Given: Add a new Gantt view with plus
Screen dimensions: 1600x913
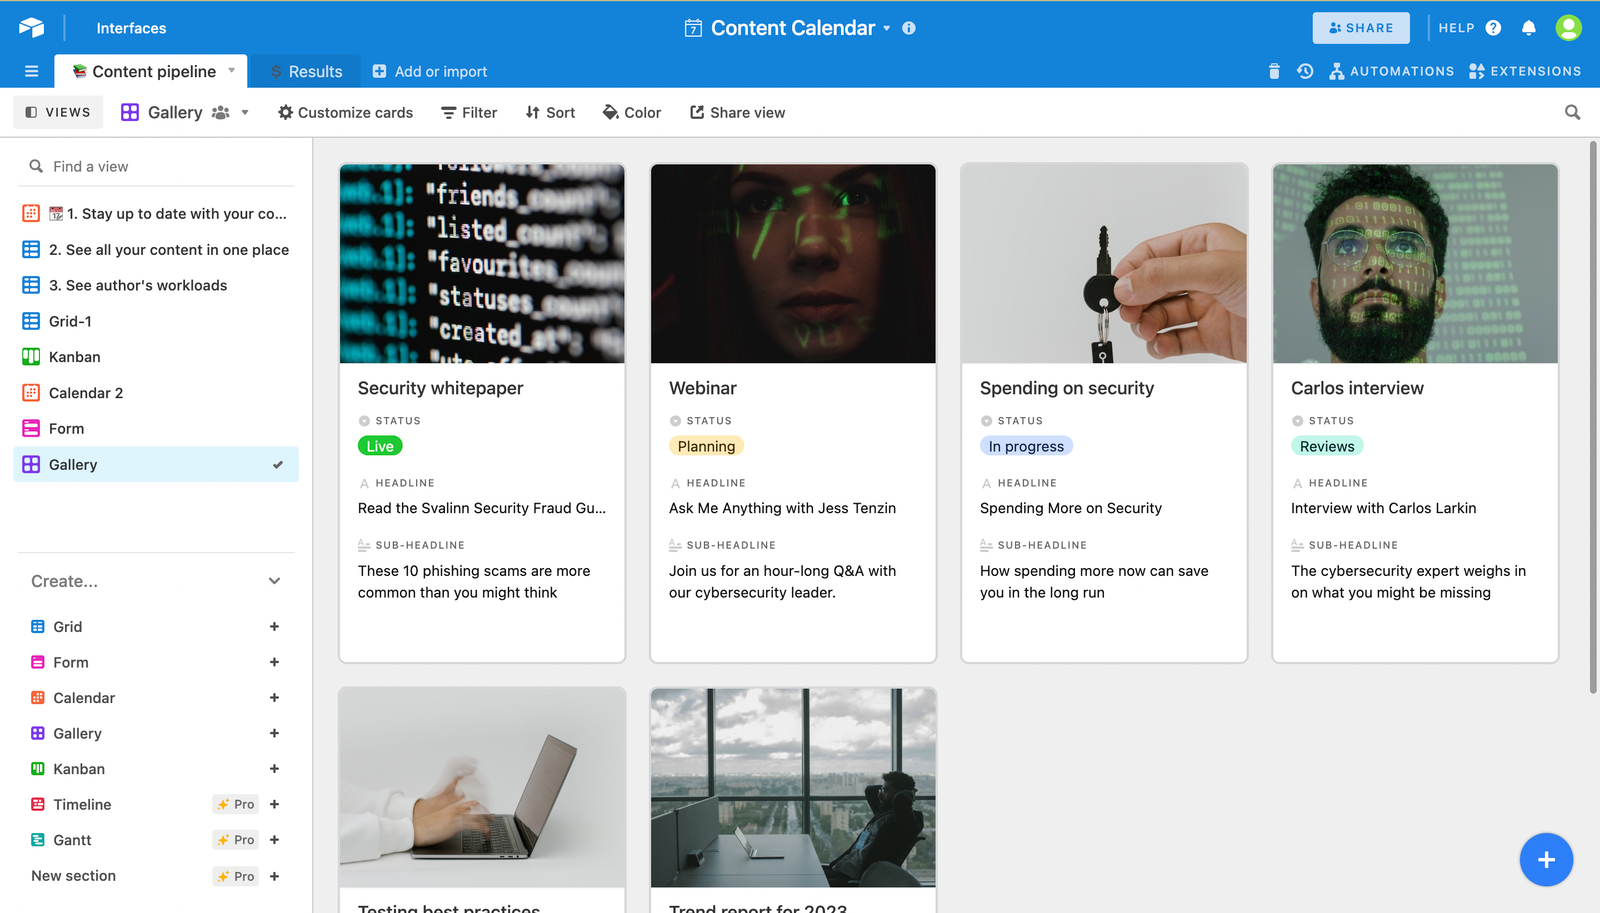Looking at the screenshot, I should point(274,840).
